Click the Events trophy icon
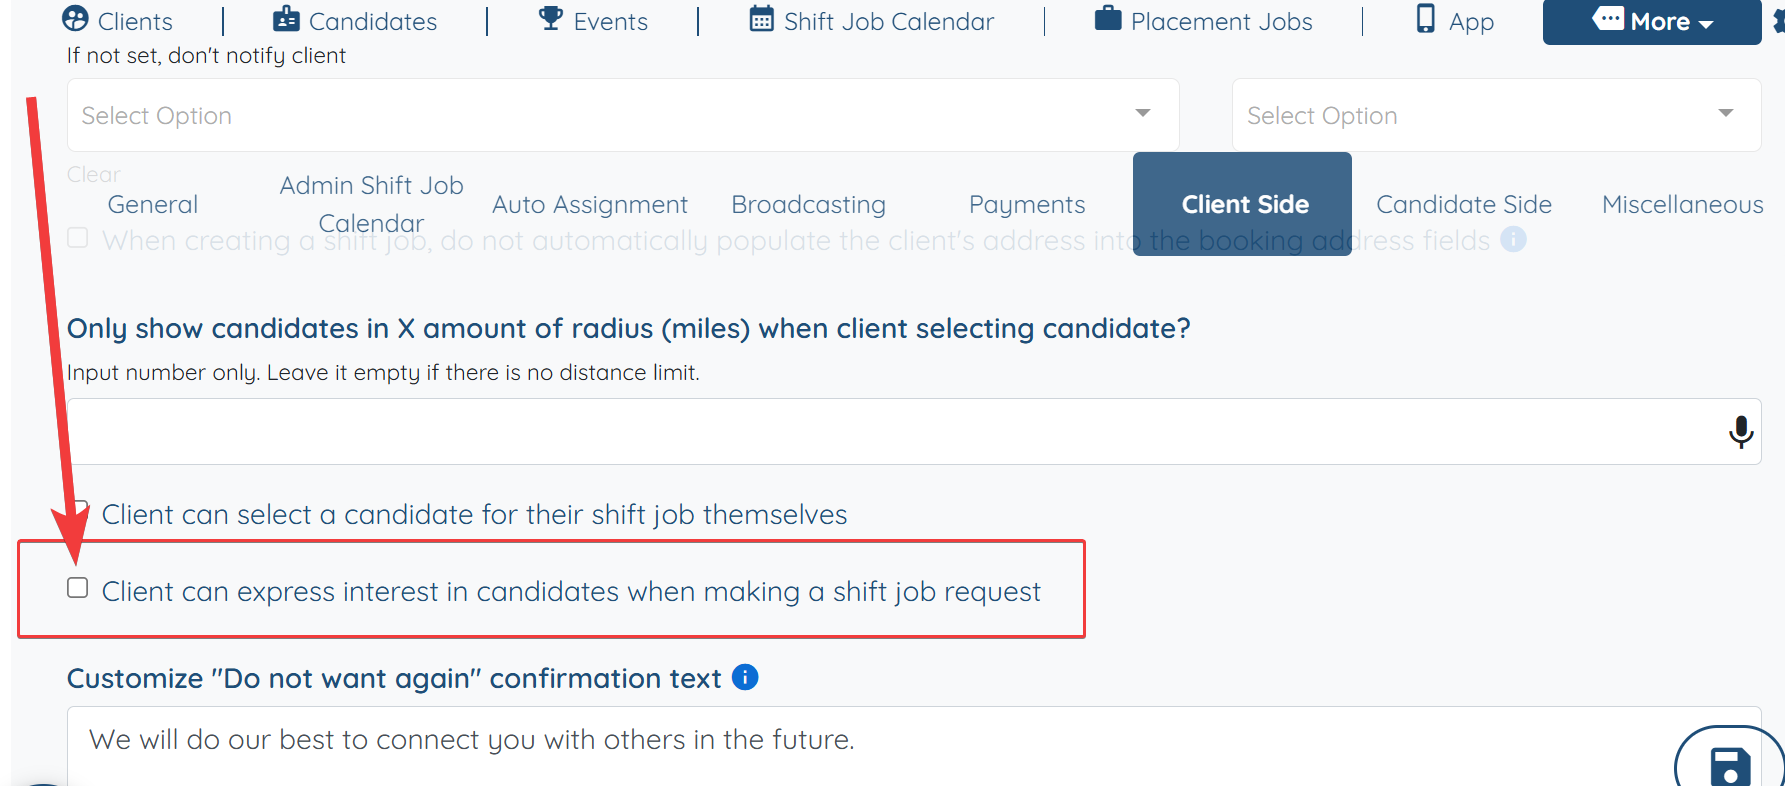1785x786 pixels. [x=551, y=18]
